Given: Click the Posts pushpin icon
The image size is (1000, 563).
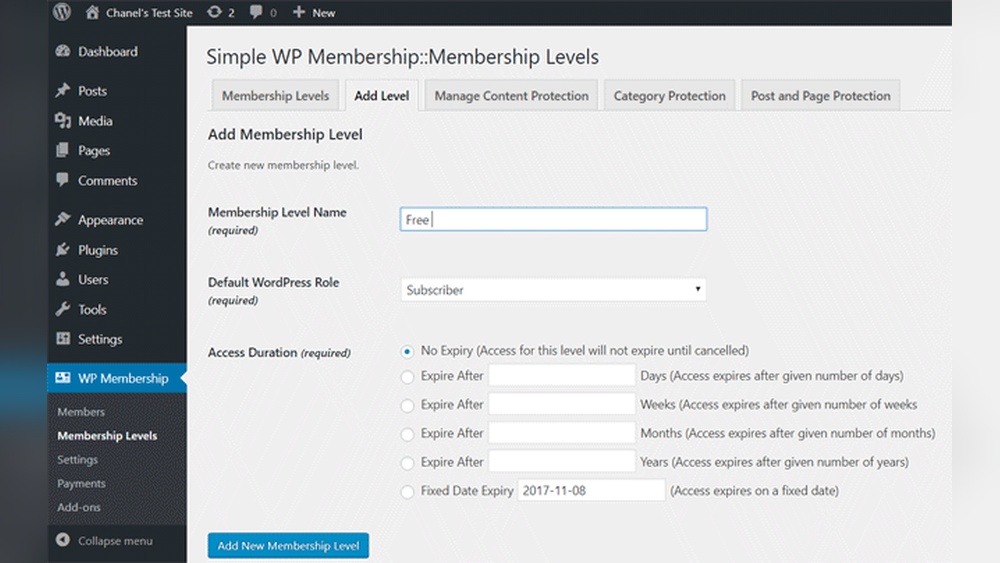Looking at the screenshot, I should pyautogui.click(x=64, y=91).
